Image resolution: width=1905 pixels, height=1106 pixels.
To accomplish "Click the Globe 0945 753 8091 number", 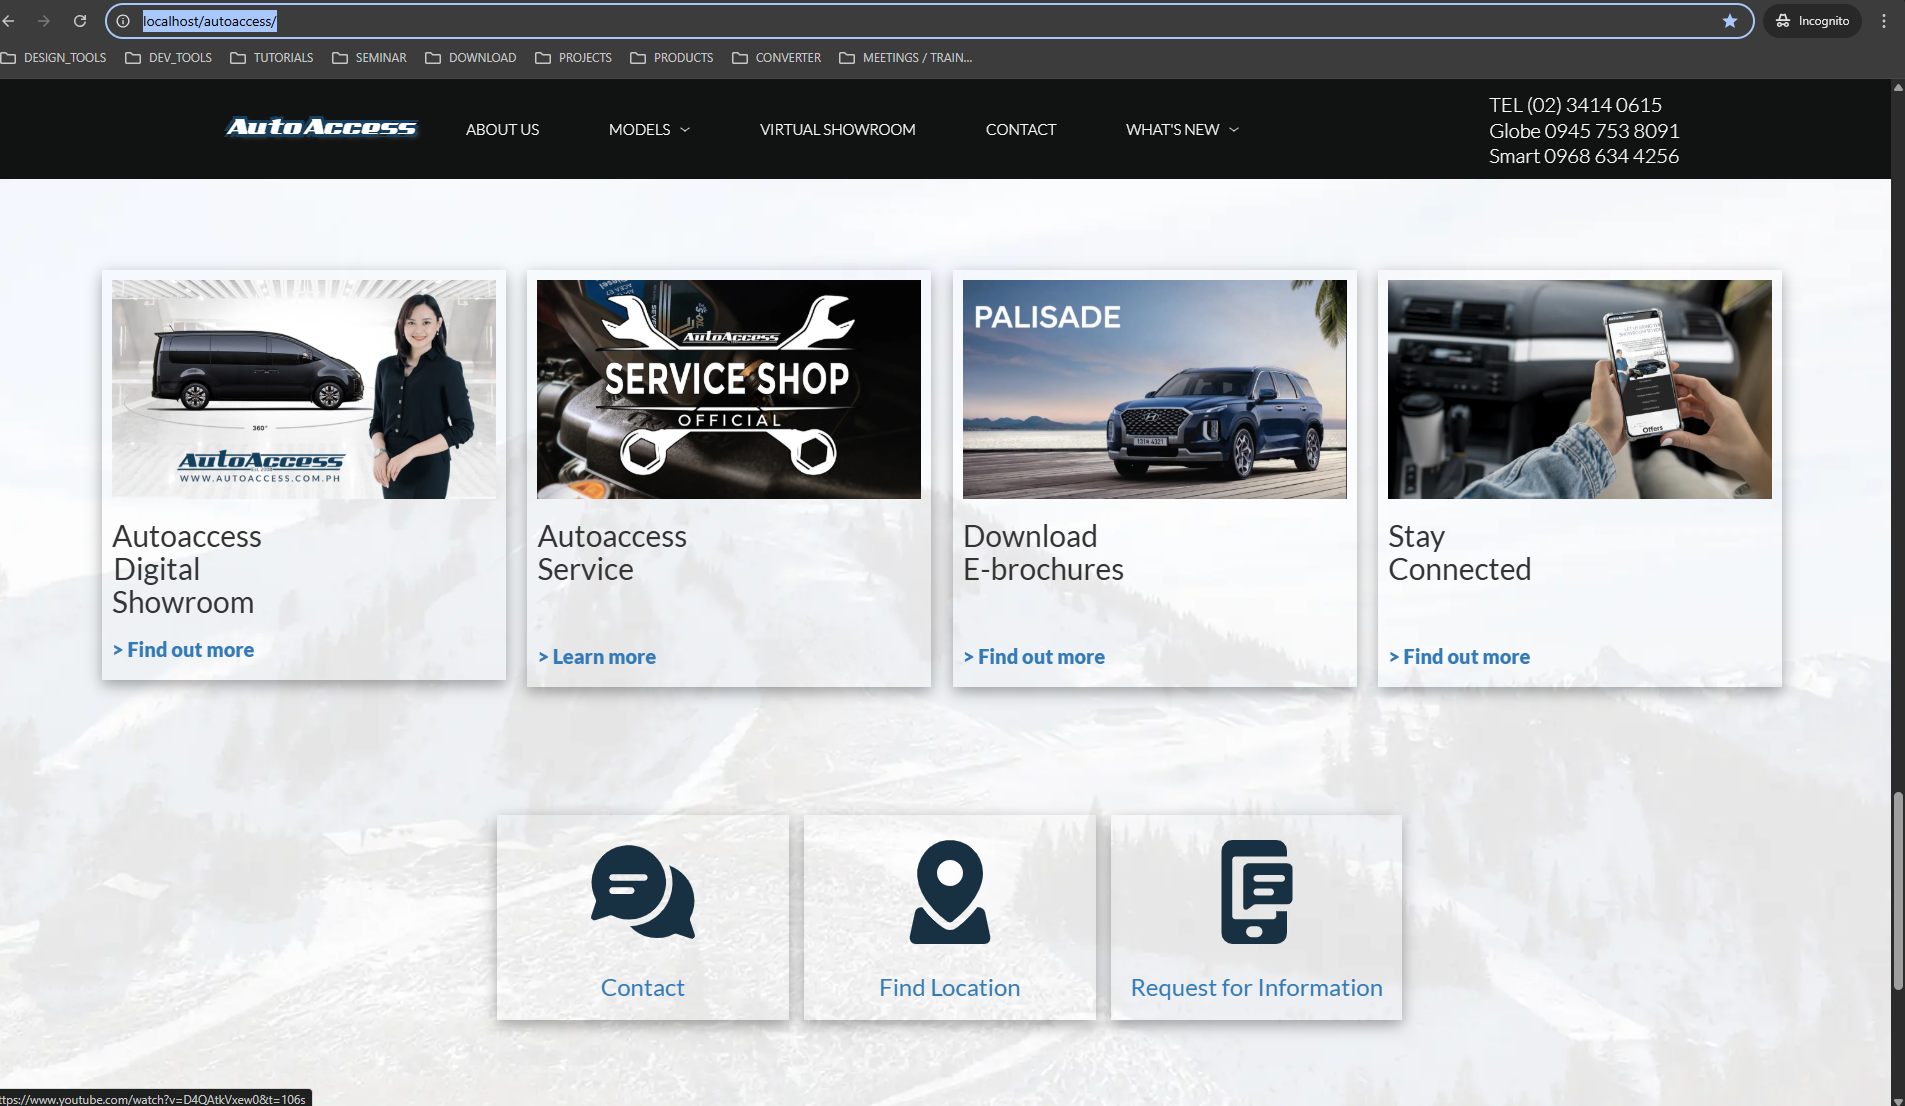I will 1584,131.
